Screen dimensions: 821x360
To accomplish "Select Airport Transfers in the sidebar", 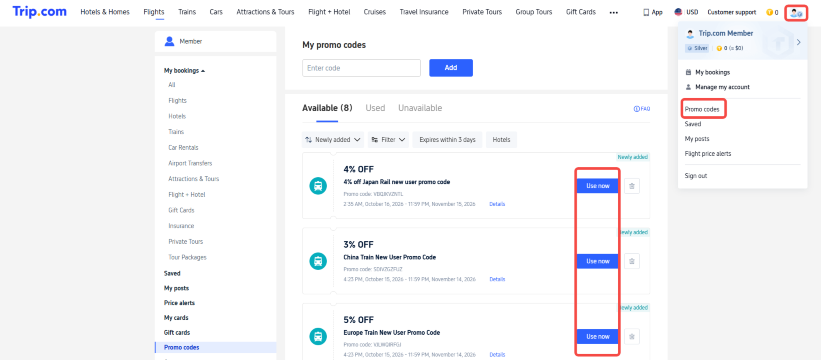I will (x=190, y=163).
